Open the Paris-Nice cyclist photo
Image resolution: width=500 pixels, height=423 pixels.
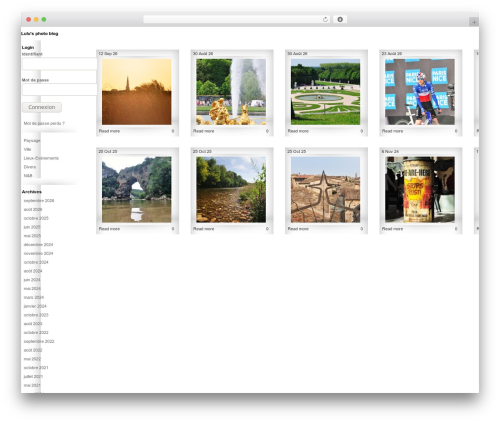[x=420, y=92]
